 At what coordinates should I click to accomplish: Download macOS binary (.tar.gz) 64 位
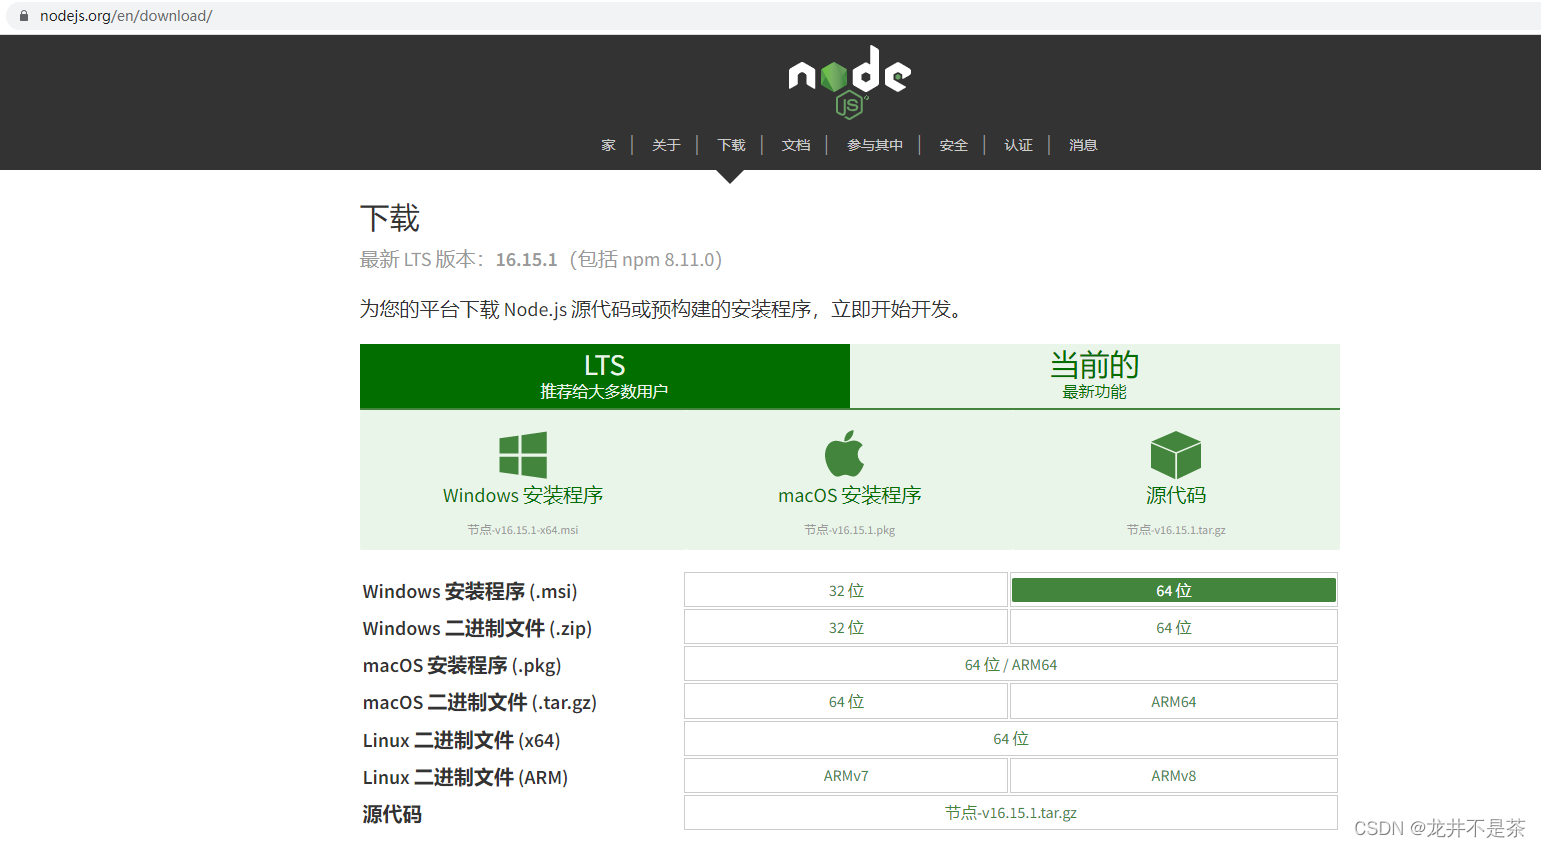[846, 701]
